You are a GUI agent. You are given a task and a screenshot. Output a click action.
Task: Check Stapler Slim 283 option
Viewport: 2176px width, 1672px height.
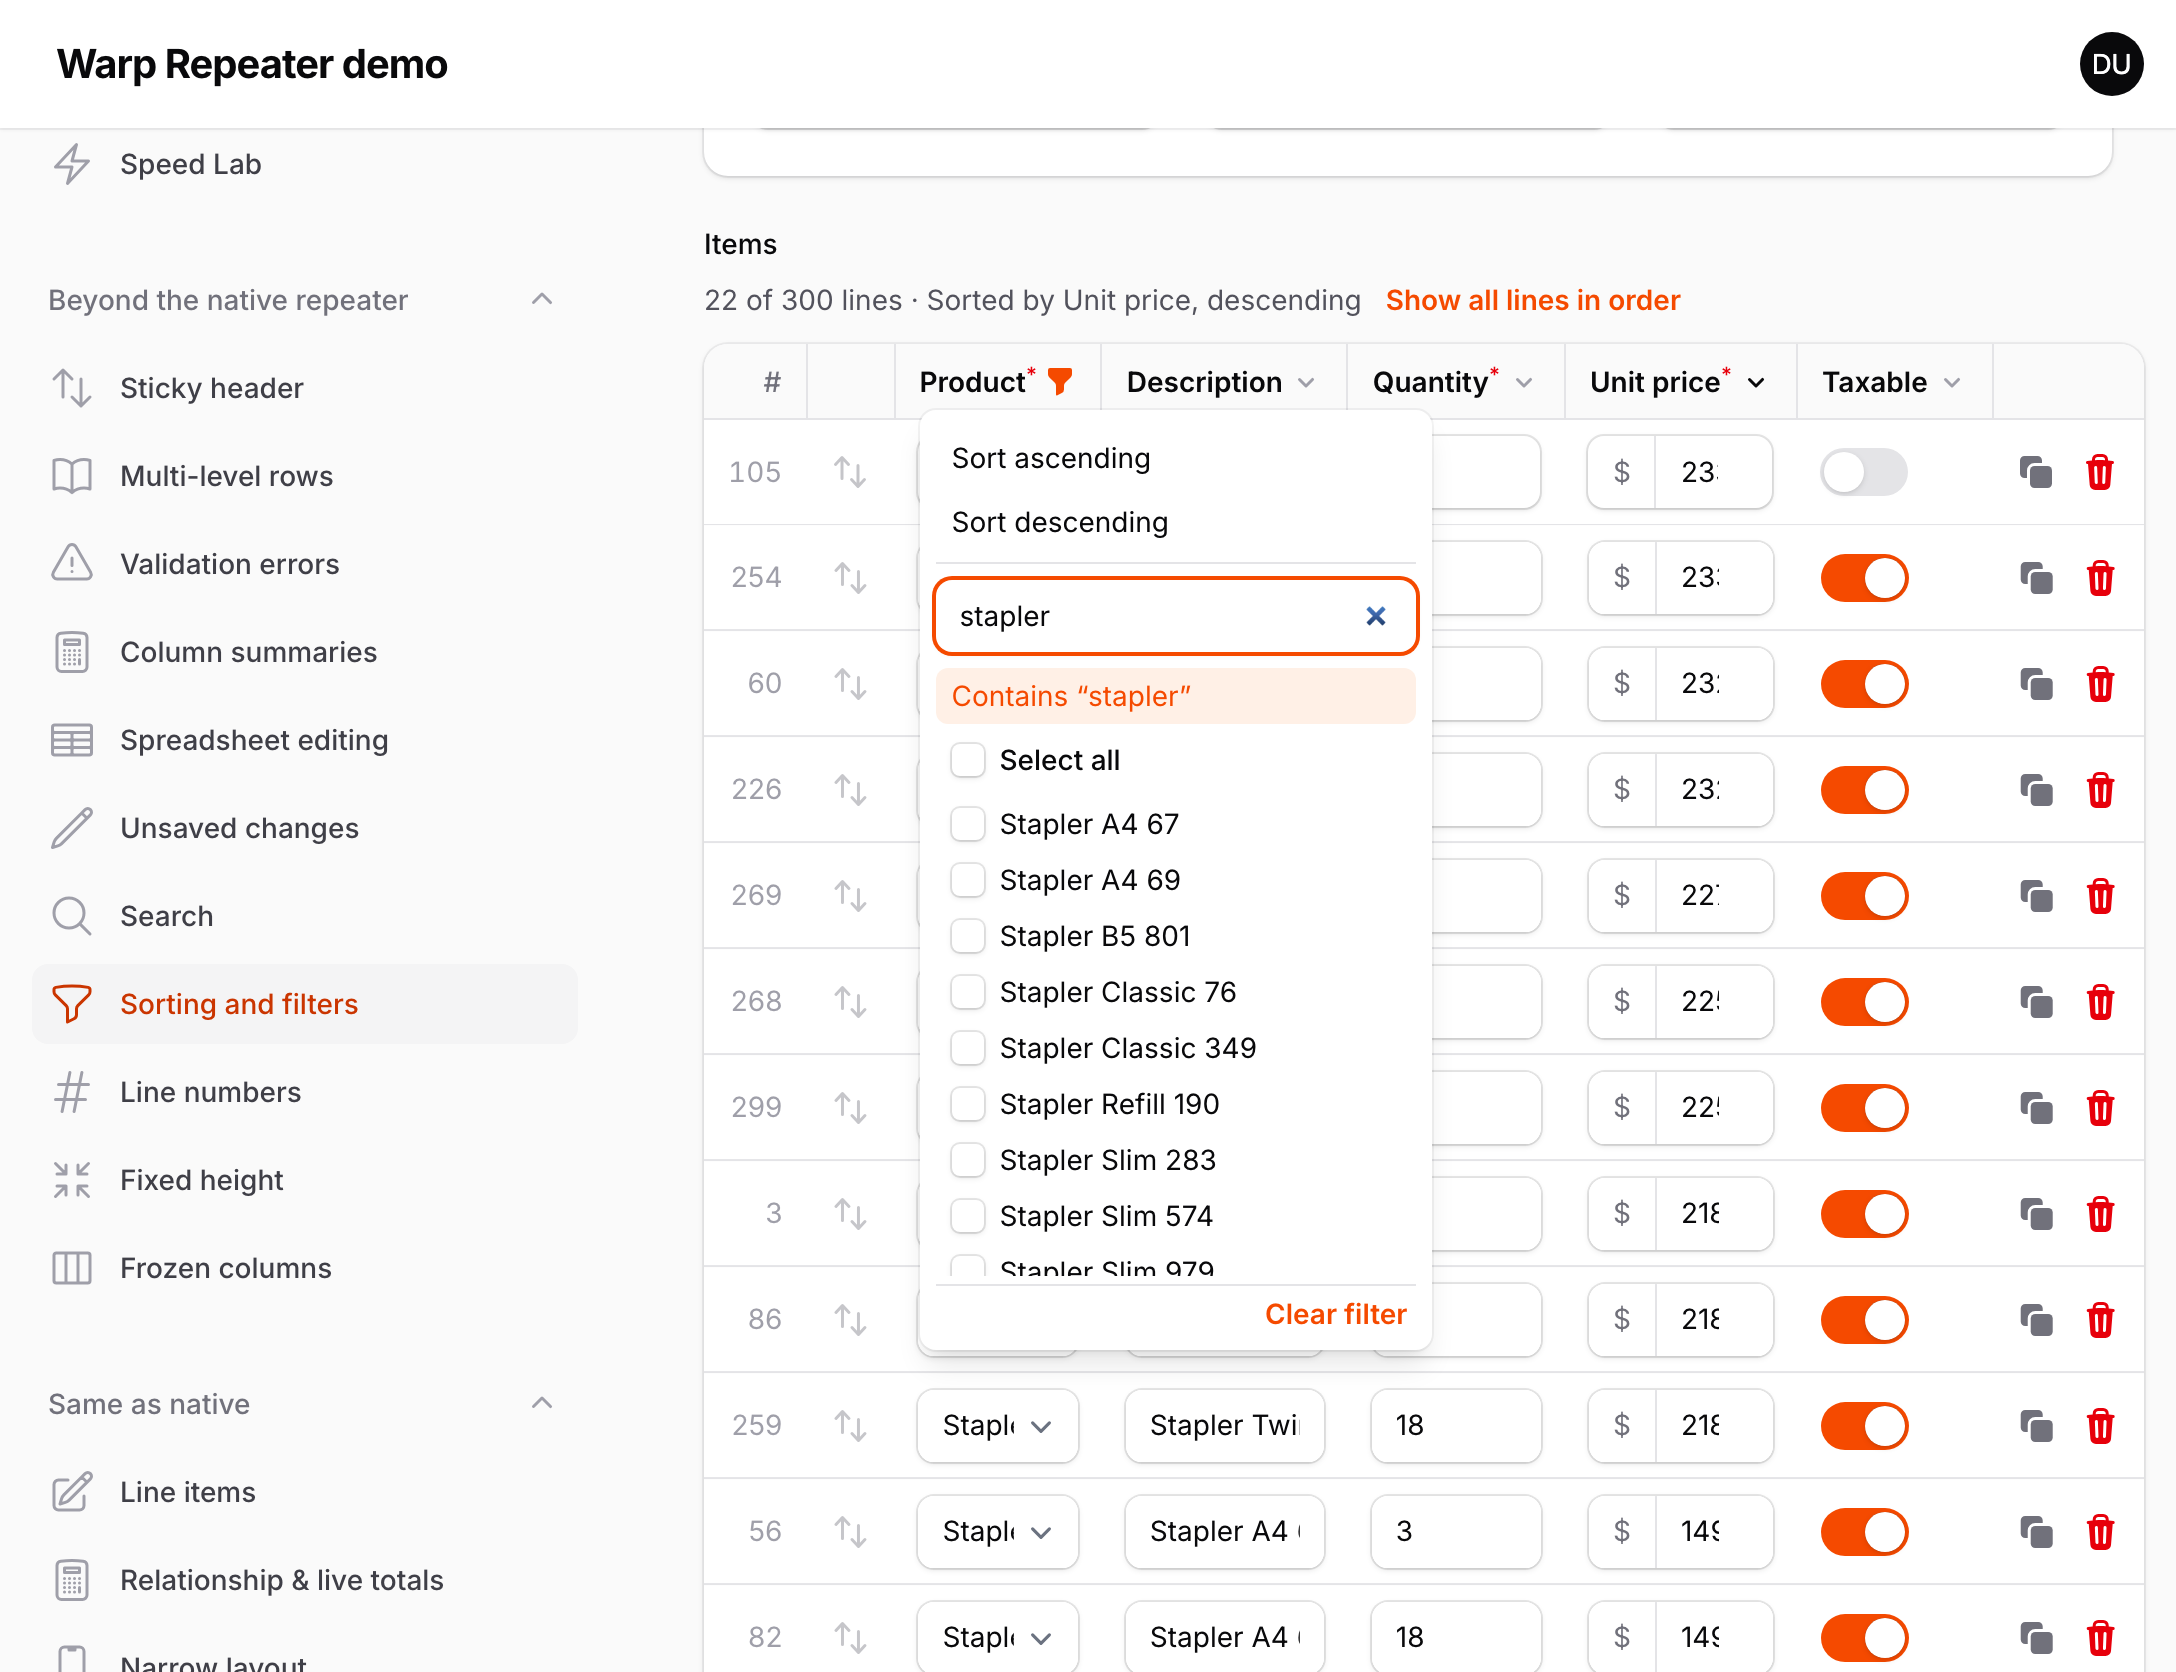968,1160
